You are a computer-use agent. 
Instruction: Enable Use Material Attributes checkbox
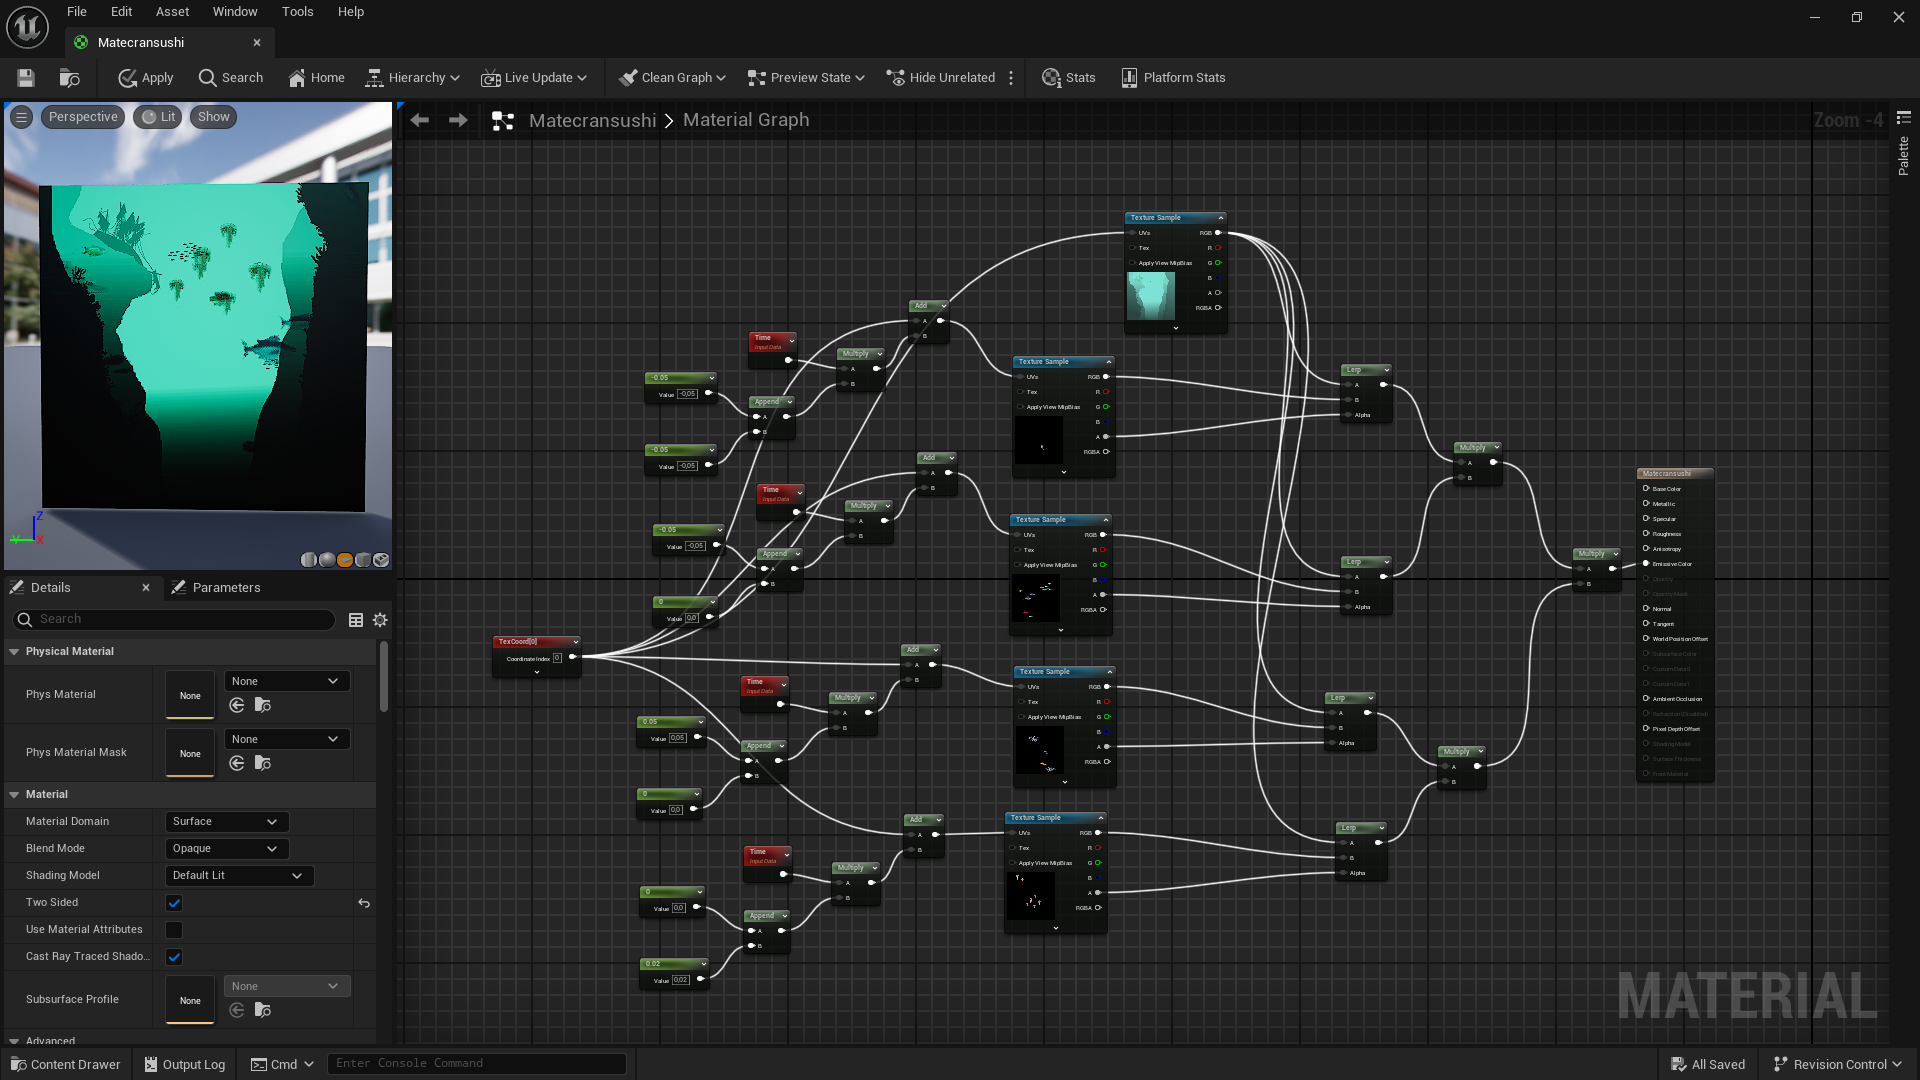click(174, 930)
